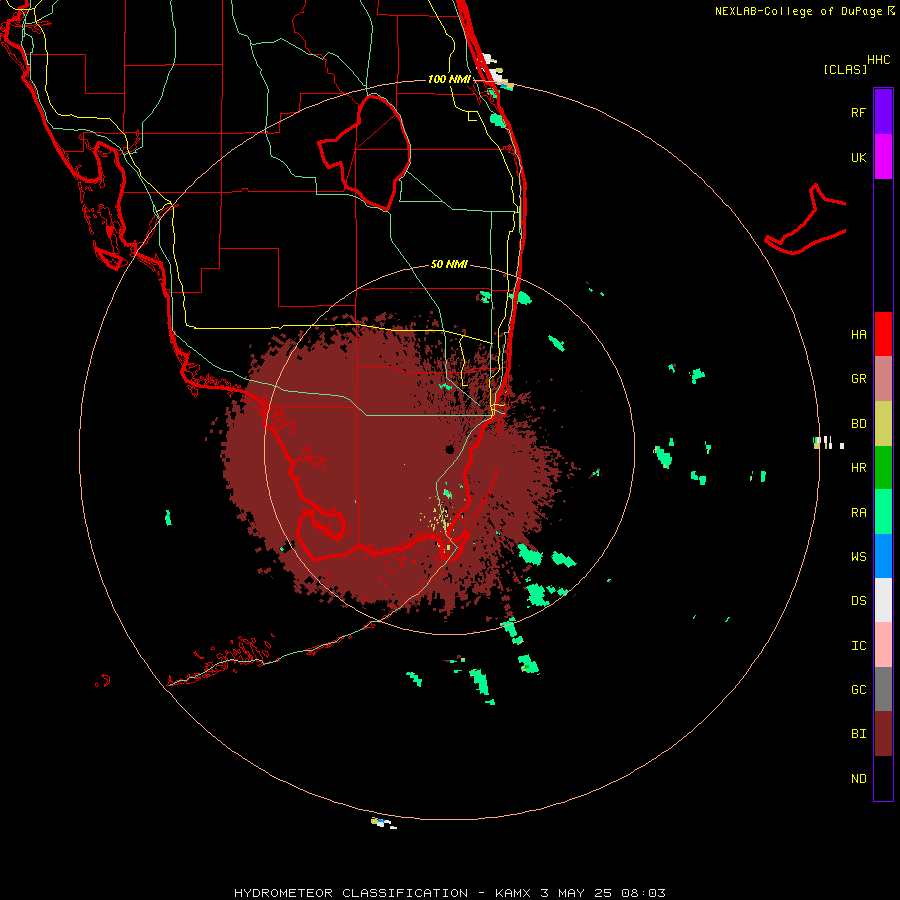
Task: Click the RA legend label
Action: 858,513
